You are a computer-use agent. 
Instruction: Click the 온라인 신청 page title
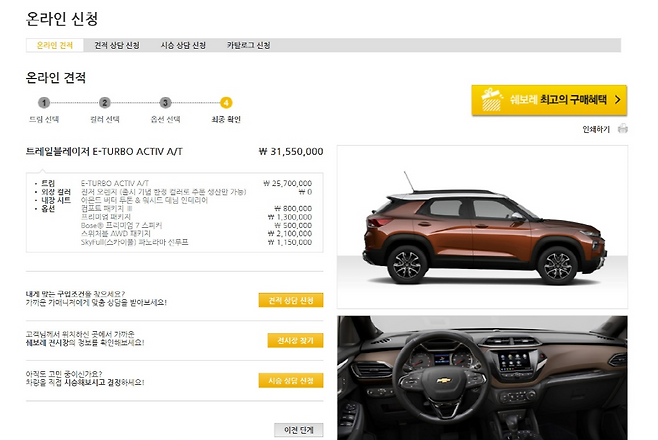[62, 18]
